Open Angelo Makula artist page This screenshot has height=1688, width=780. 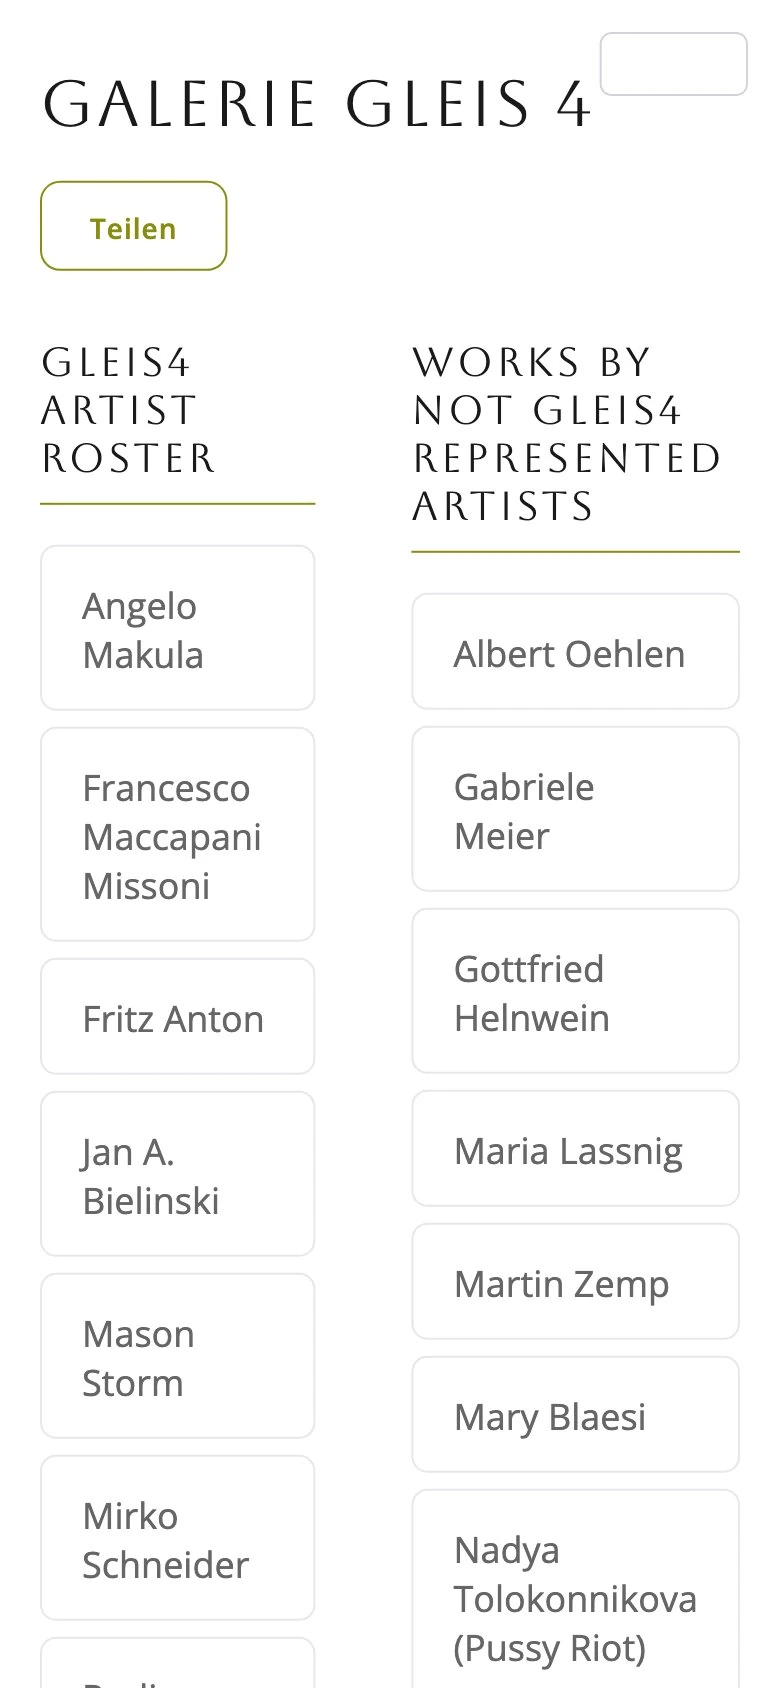tap(178, 628)
